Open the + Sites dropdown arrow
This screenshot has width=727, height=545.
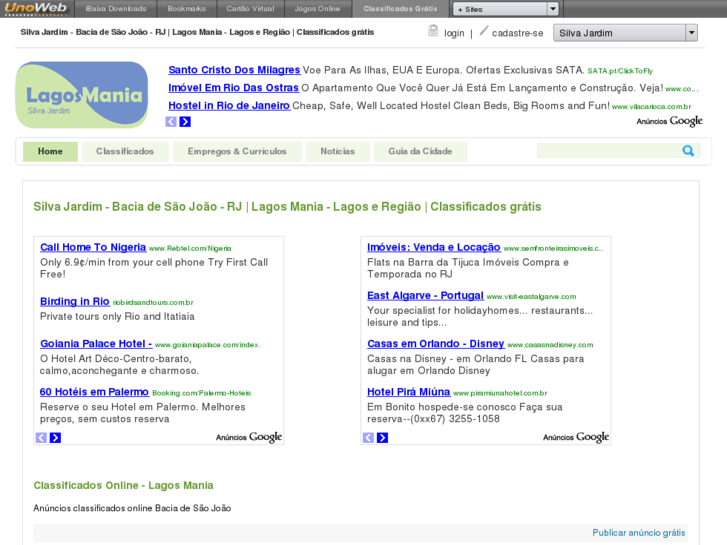click(x=553, y=9)
